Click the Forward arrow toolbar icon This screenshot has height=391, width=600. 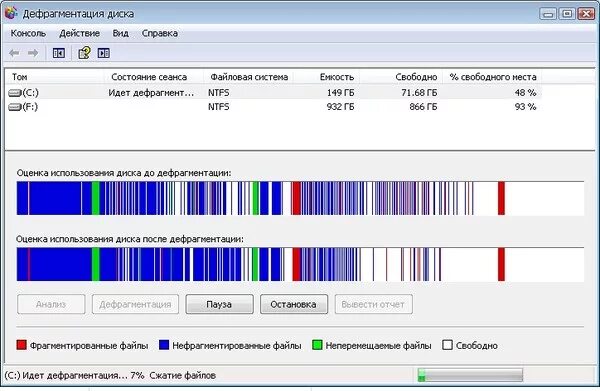(33, 53)
